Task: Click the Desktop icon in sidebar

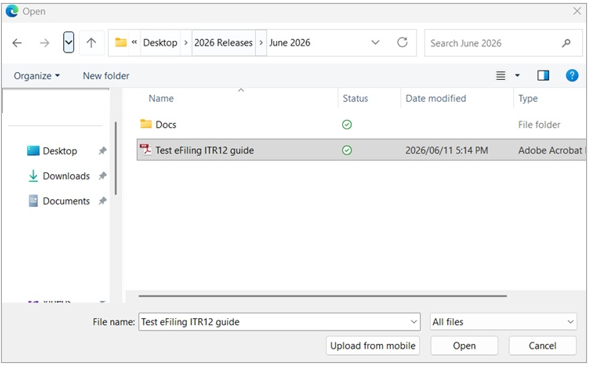Action: tap(33, 151)
